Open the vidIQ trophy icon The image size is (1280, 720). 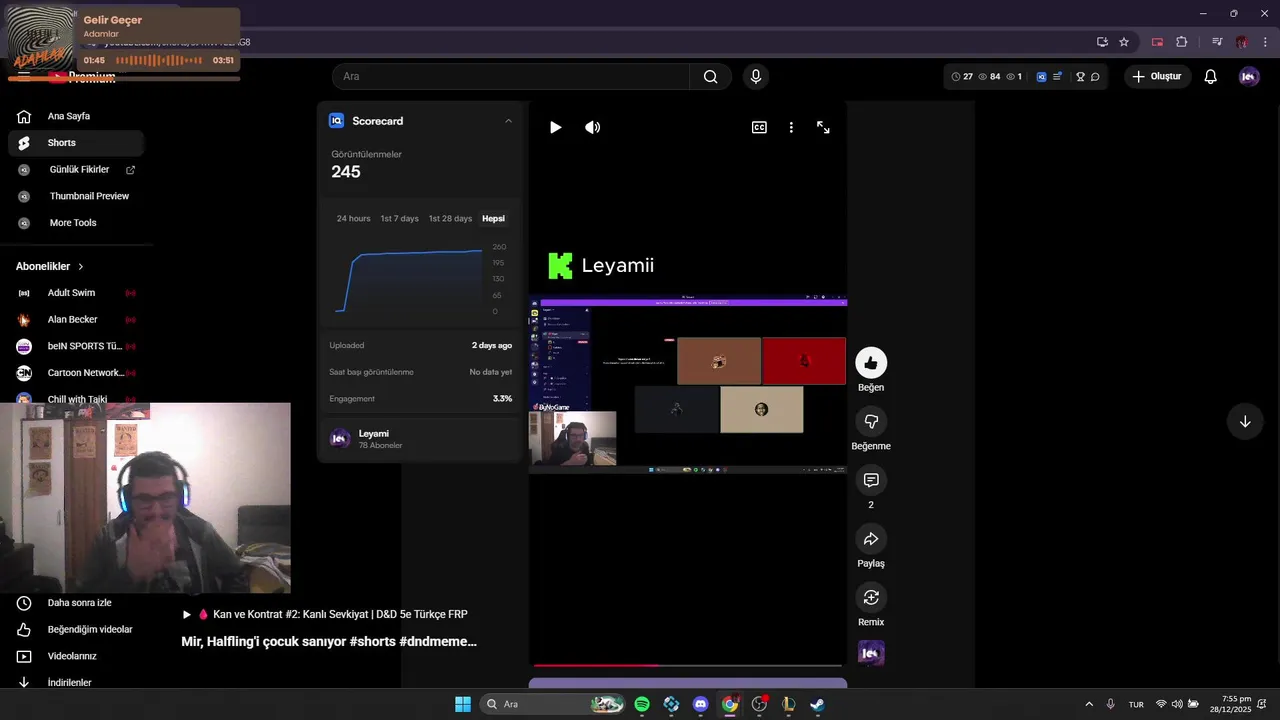tap(1080, 76)
